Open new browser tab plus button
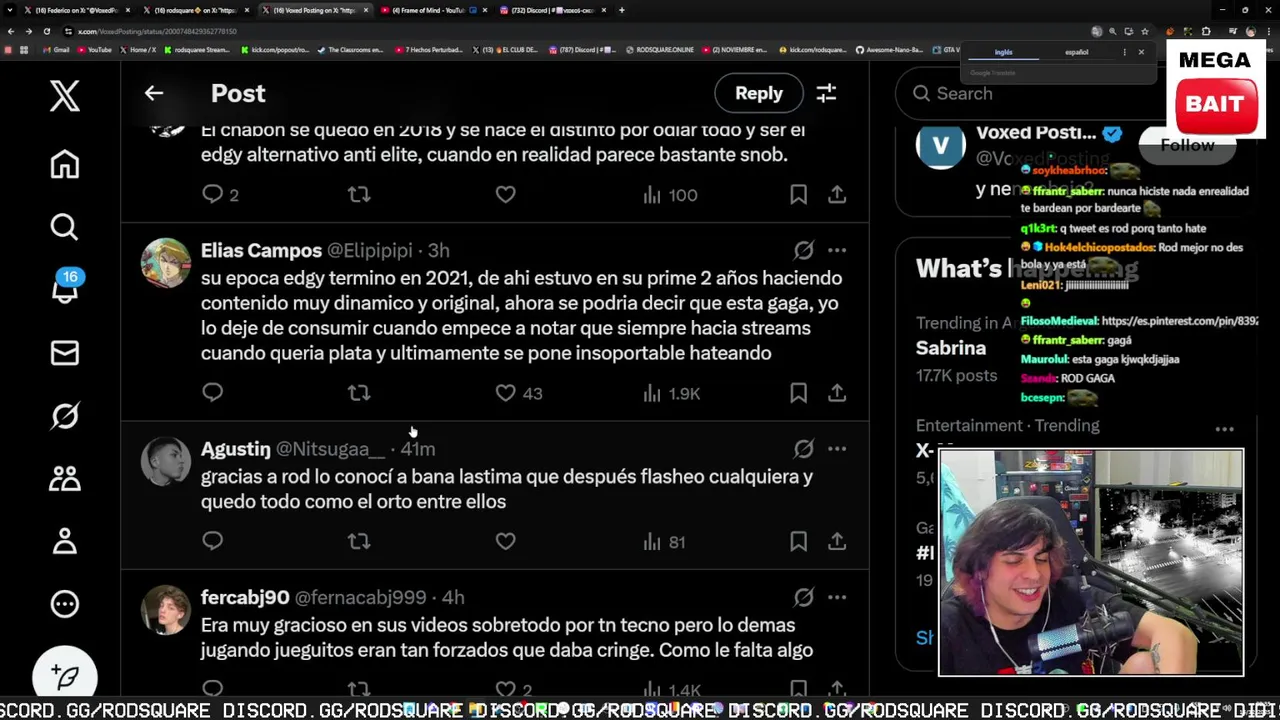 (622, 10)
